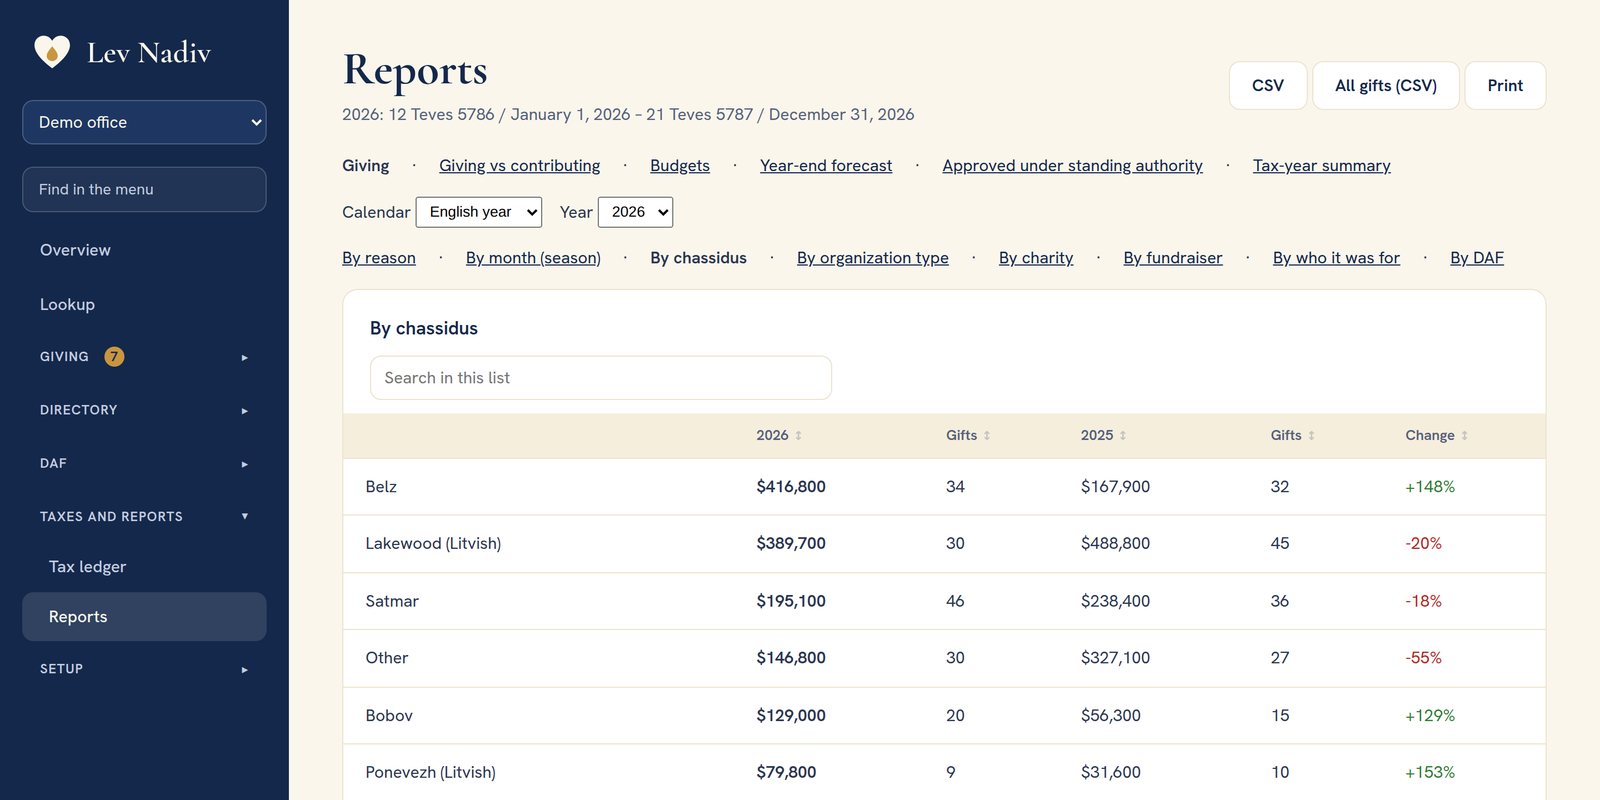
Task: Expand the Giving sidebar section
Action: pyautogui.click(x=144, y=357)
